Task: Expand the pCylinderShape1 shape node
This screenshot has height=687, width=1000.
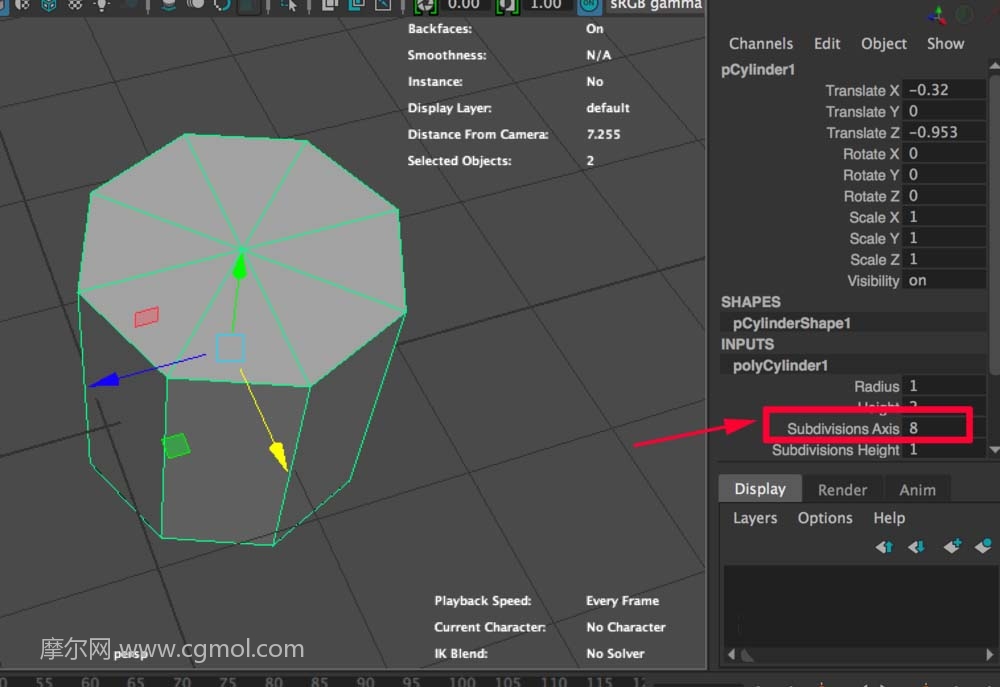Action: click(x=791, y=323)
